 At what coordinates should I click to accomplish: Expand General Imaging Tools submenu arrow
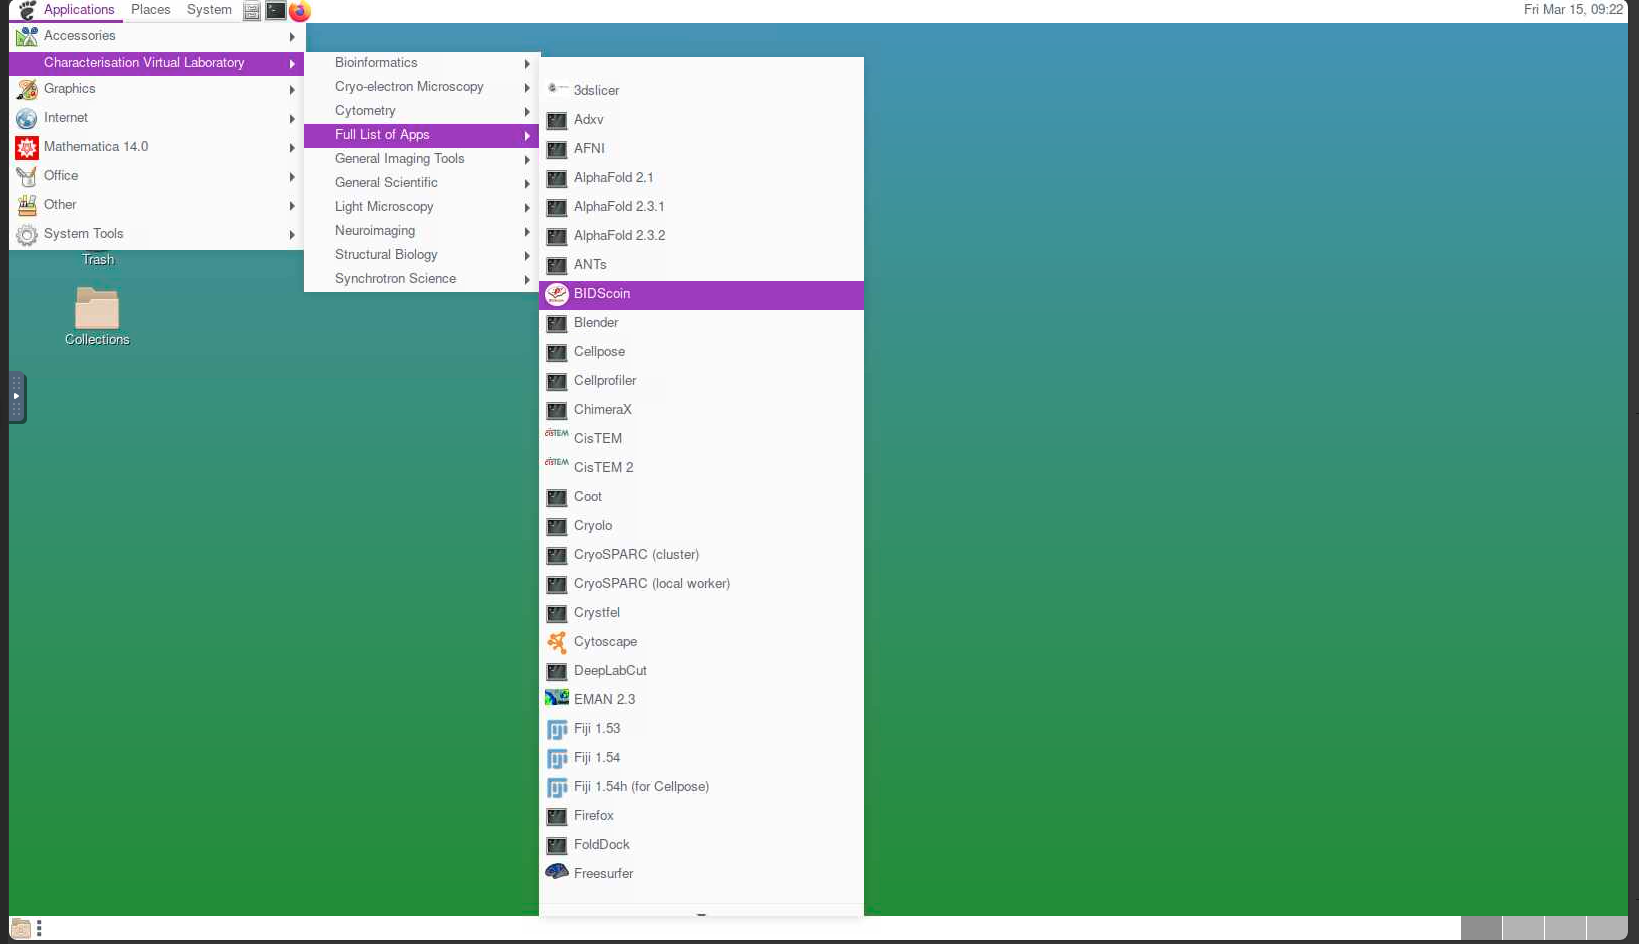pyautogui.click(x=527, y=159)
